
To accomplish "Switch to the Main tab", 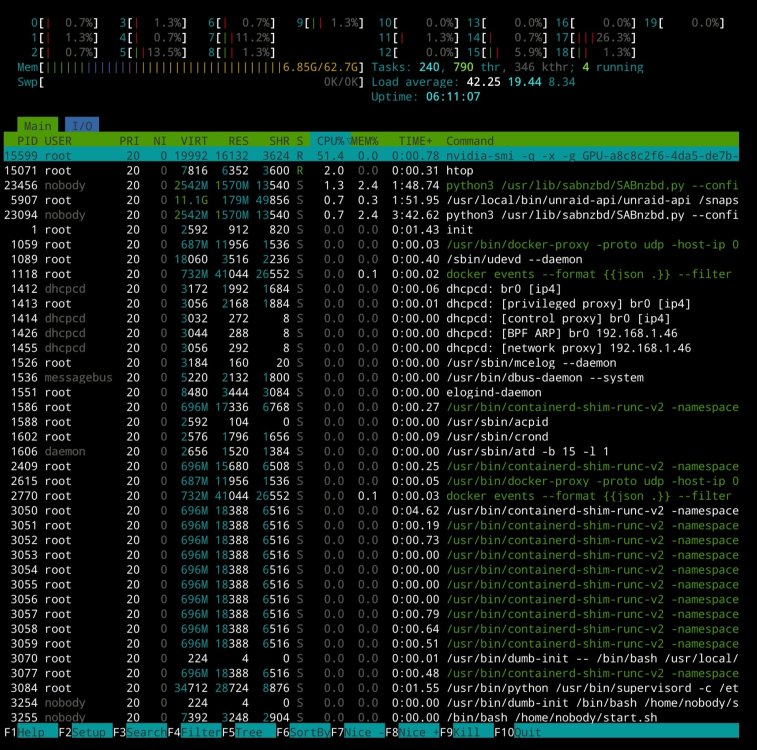I will 38,125.
